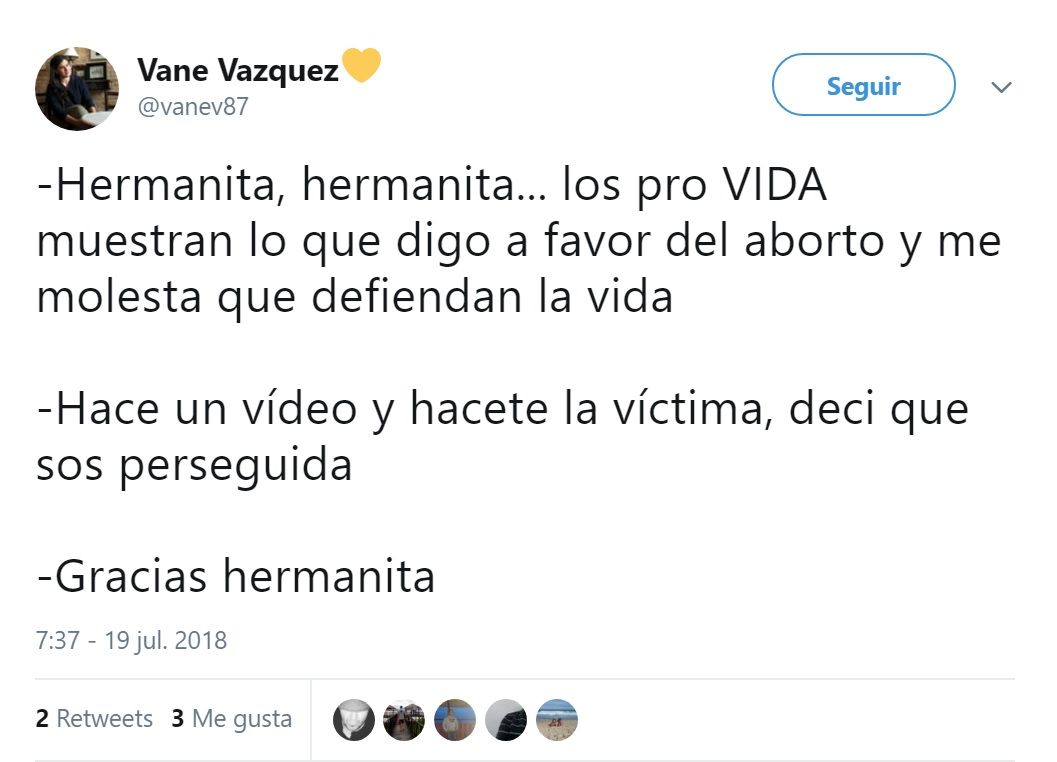Open the liker avatar showing a person walking
The width and height of the screenshot is (1057, 762).
click(404, 720)
